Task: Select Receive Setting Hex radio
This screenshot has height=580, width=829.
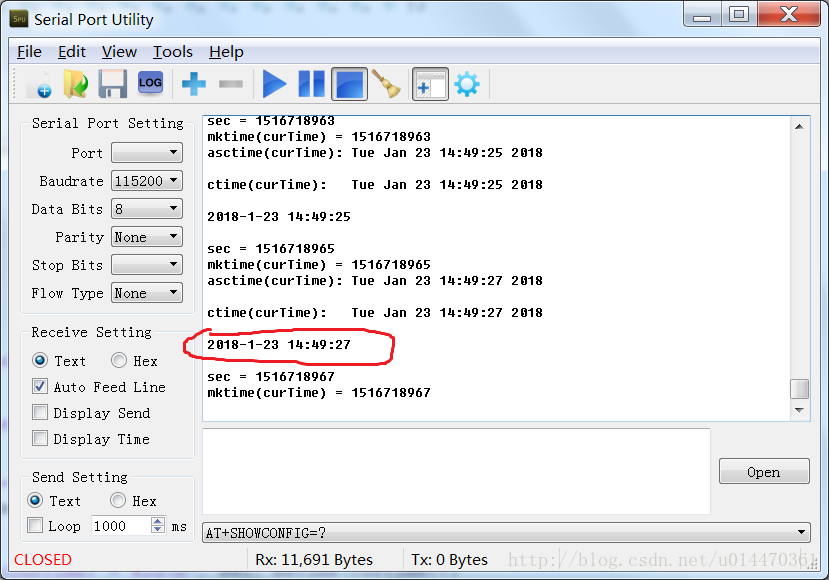Action: pyautogui.click(x=119, y=361)
